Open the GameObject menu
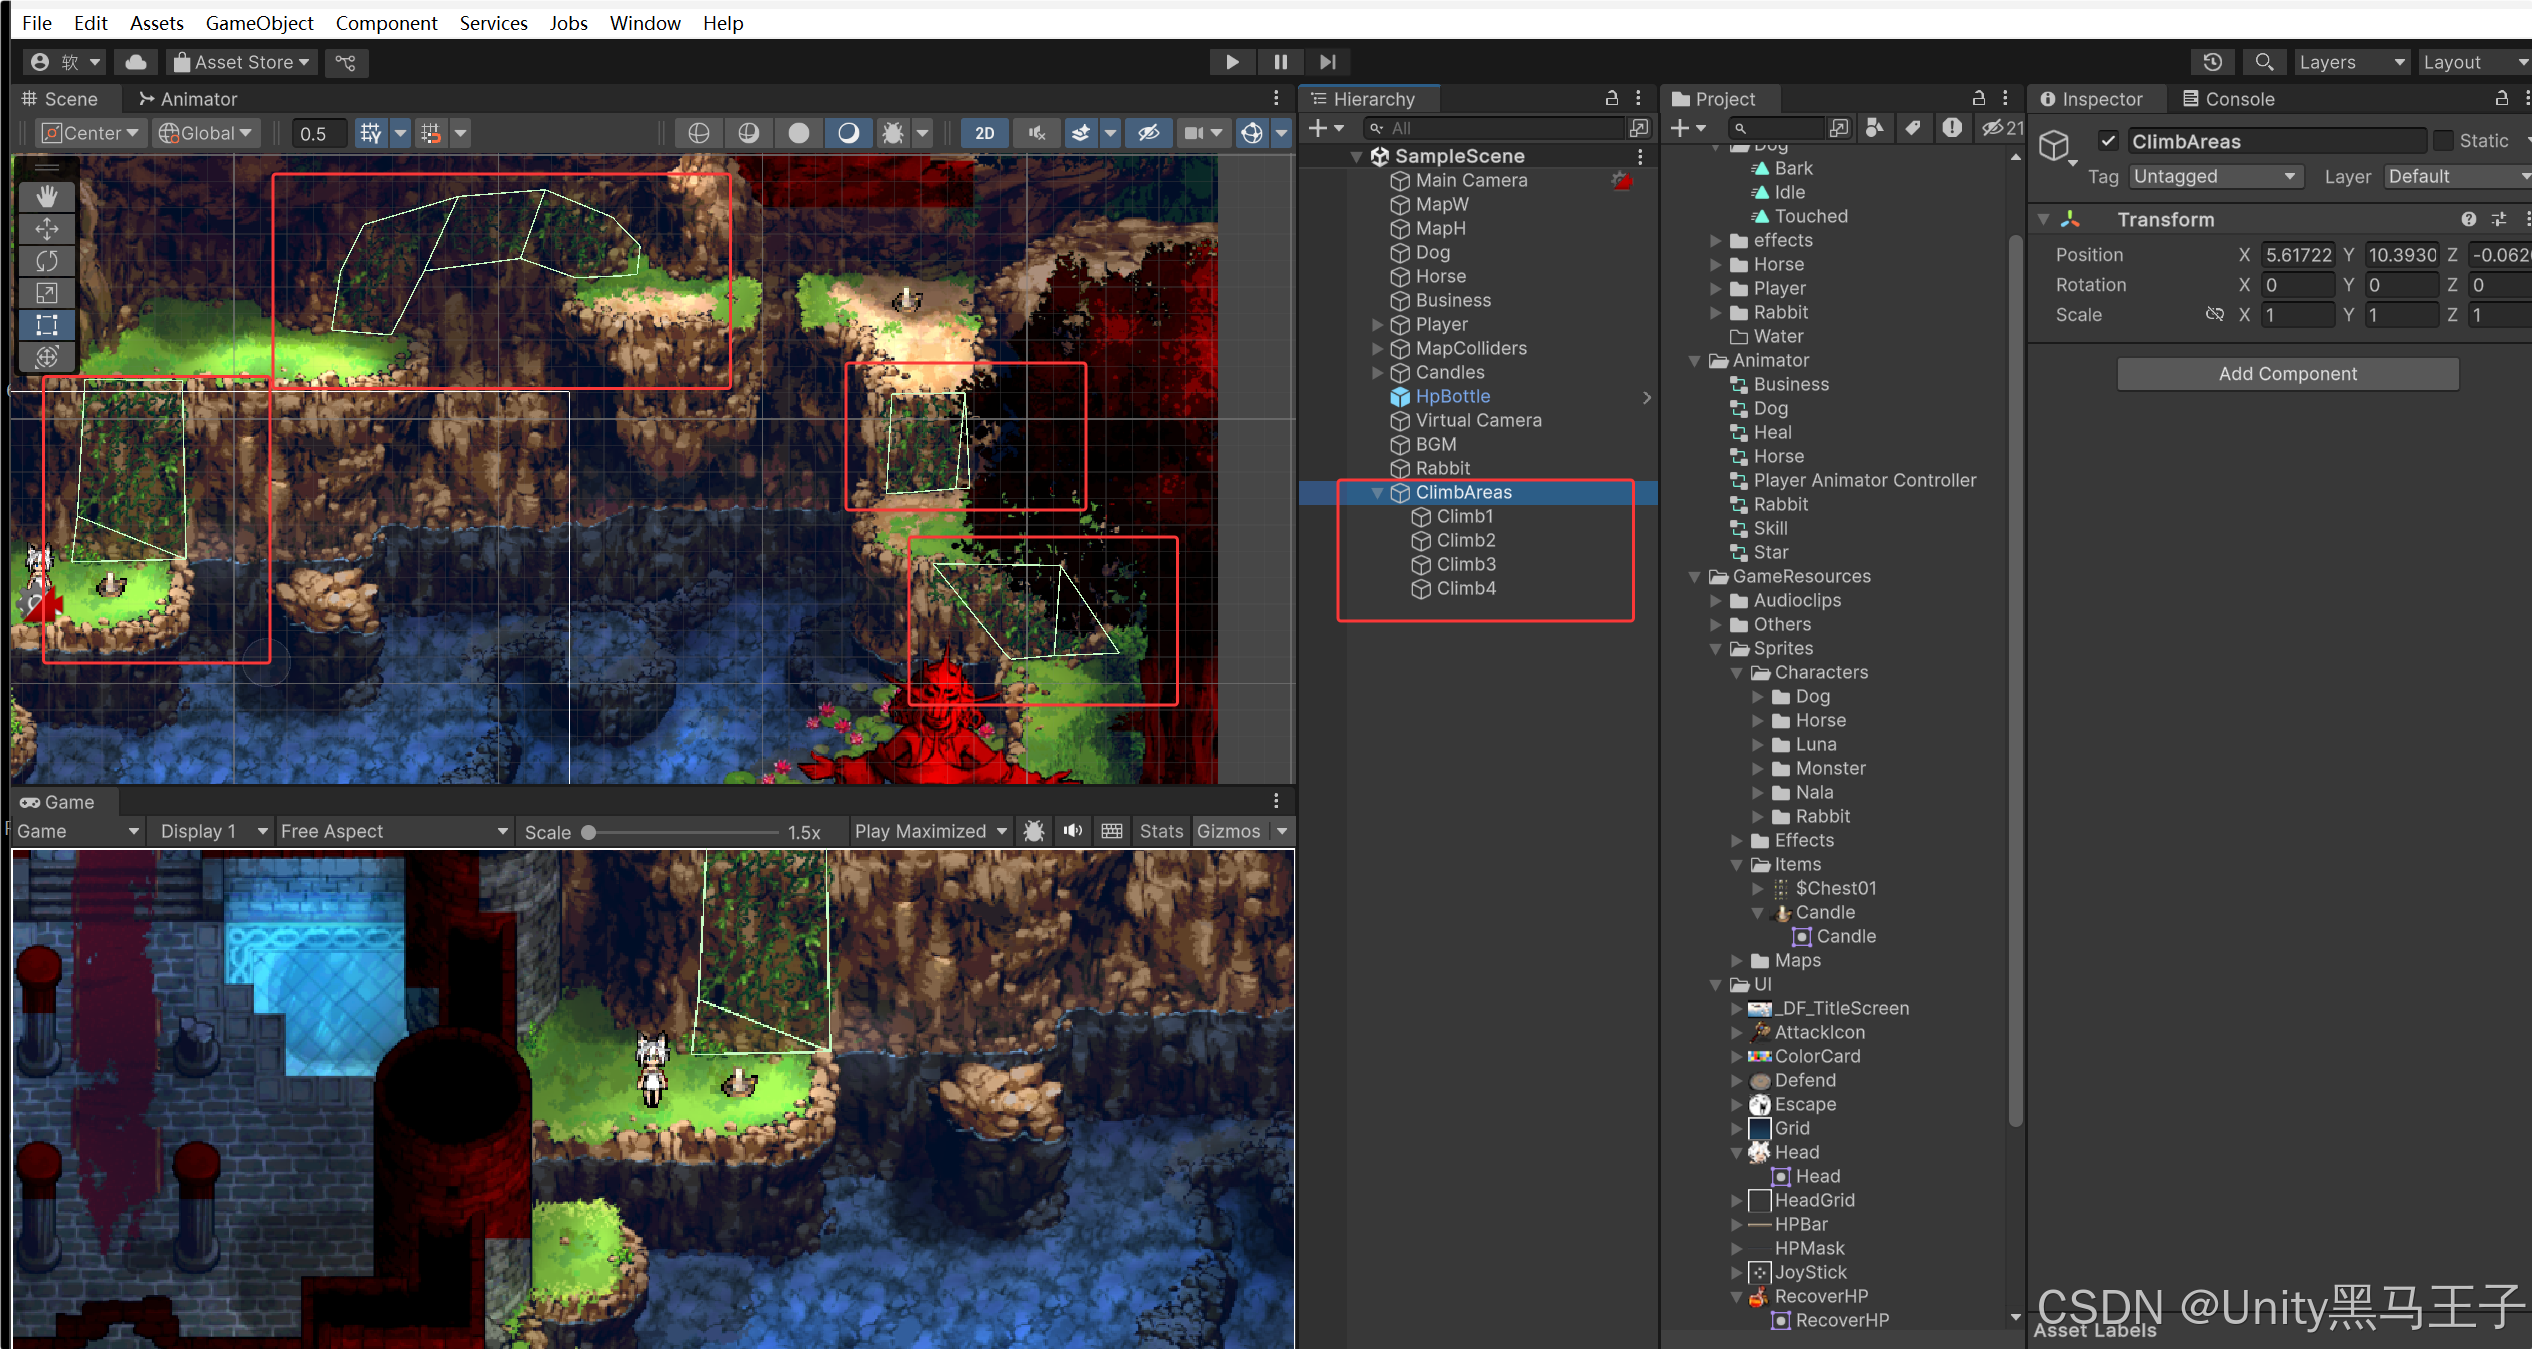Viewport: 2532px width, 1349px height. click(259, 23)
